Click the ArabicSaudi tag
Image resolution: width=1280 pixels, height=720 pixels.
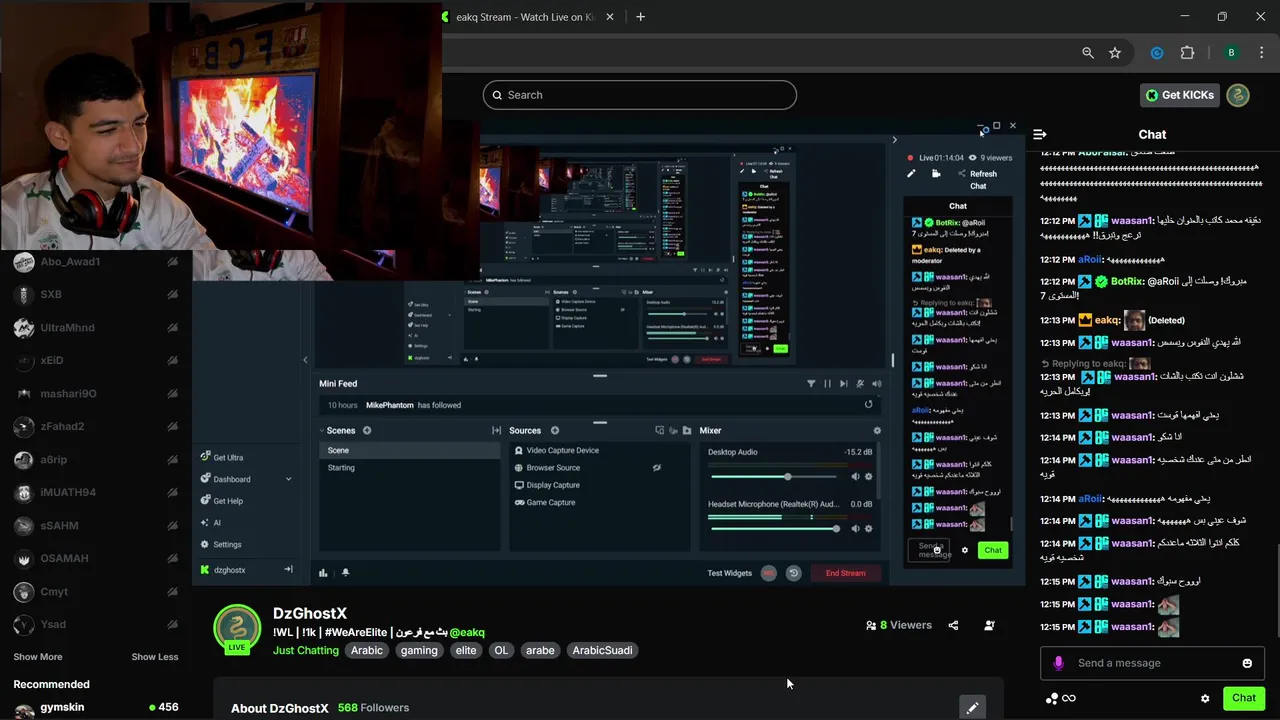[602, 650]
